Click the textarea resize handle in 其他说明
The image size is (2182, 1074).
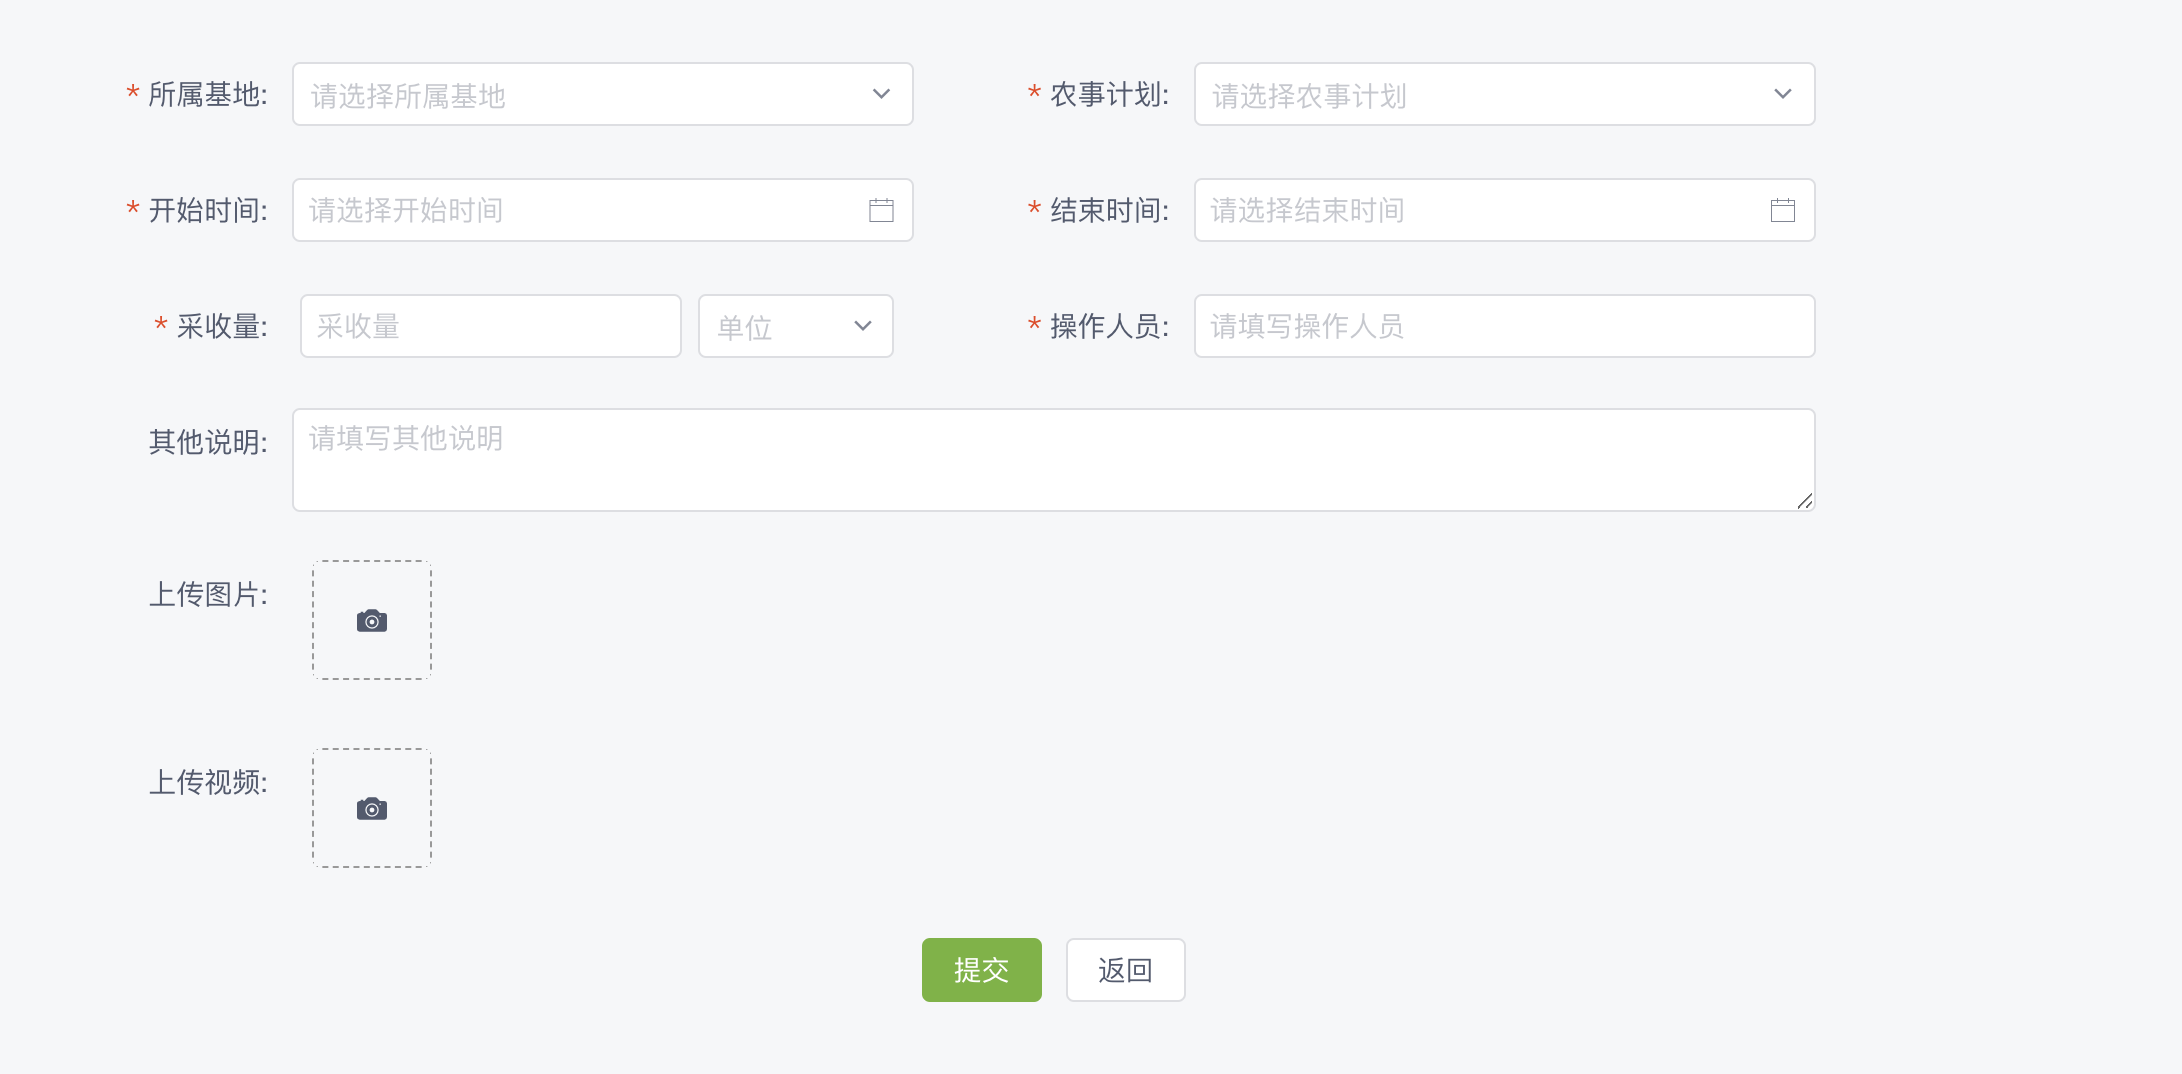click(x=1805, y=501)
